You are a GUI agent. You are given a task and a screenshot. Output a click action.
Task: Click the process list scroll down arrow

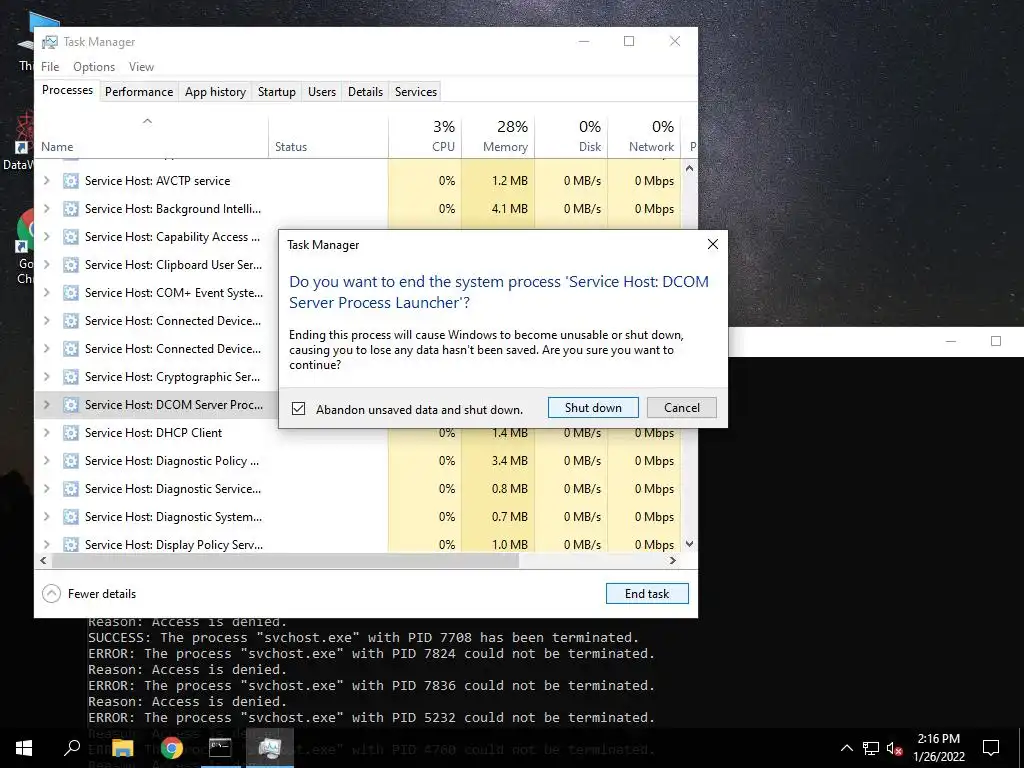tap(689, 544)
